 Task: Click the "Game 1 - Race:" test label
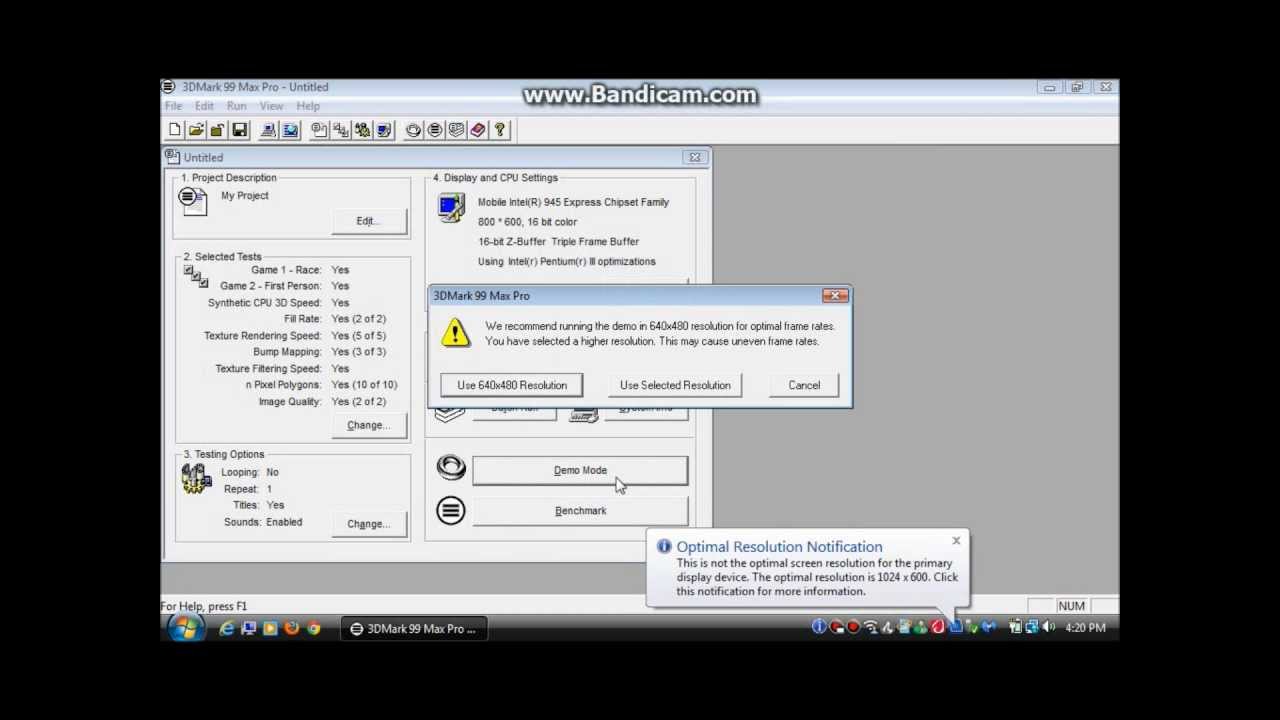286,270
